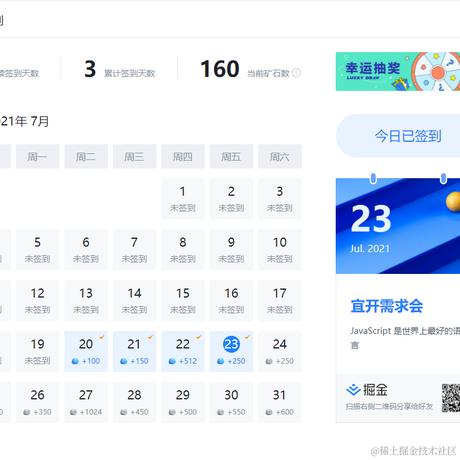Viewport: 460px width, 460px height.
Task: Select calendar day 24 with +250
Action: (280, 351)
